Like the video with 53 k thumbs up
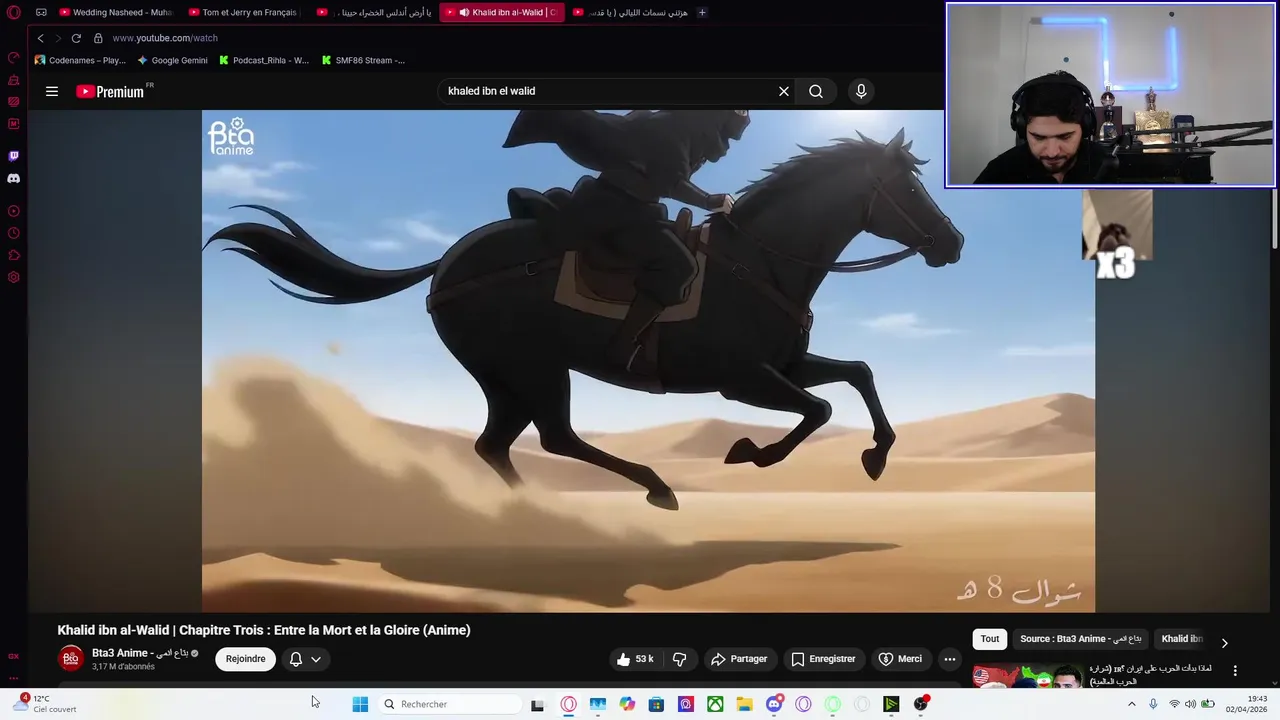Viewport: 1280px width, 720px height. [635, 659]
